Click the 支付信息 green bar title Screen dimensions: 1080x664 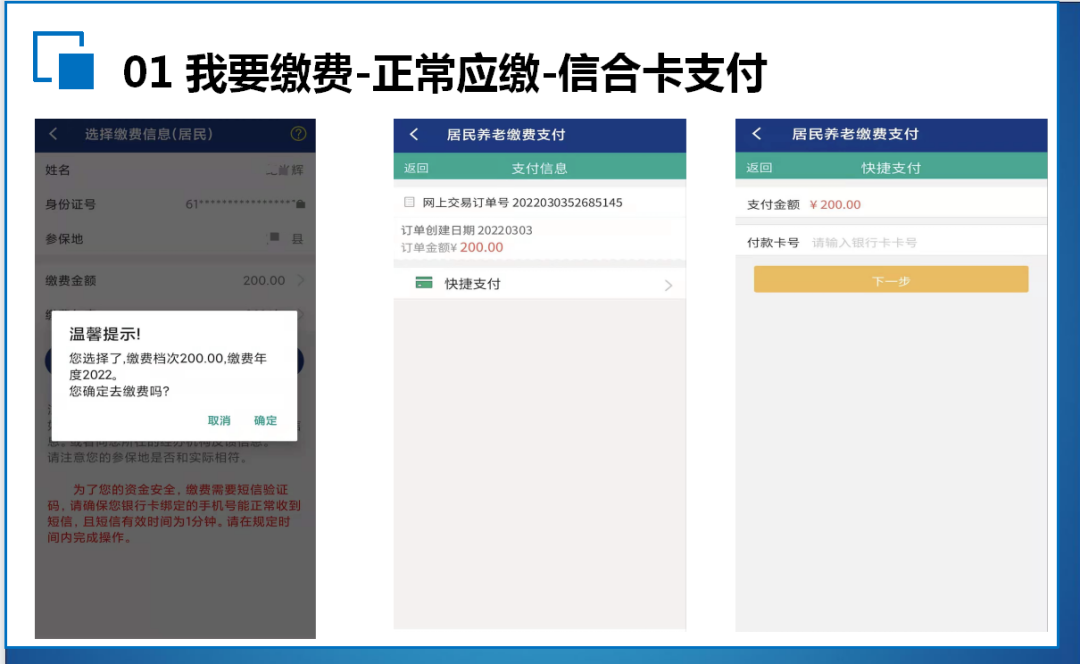pos(539,168)
